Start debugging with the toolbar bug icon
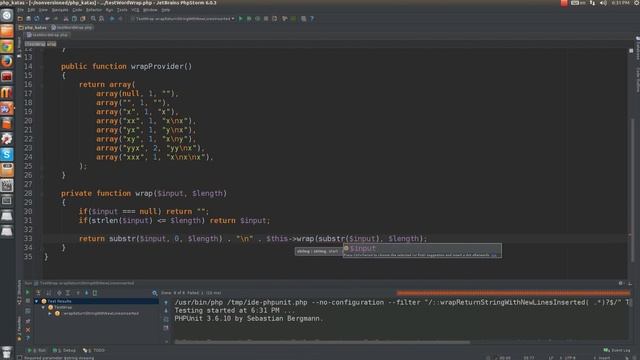The image size is (640, 360). [x=249, y=19]
